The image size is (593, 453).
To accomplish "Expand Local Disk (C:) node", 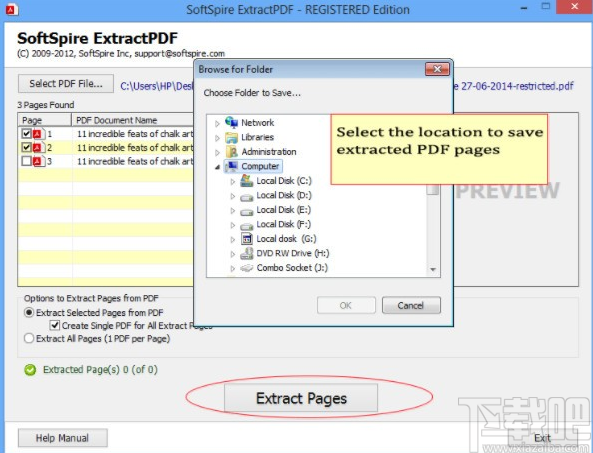I will pyautogui.click(x=233, y=182).
